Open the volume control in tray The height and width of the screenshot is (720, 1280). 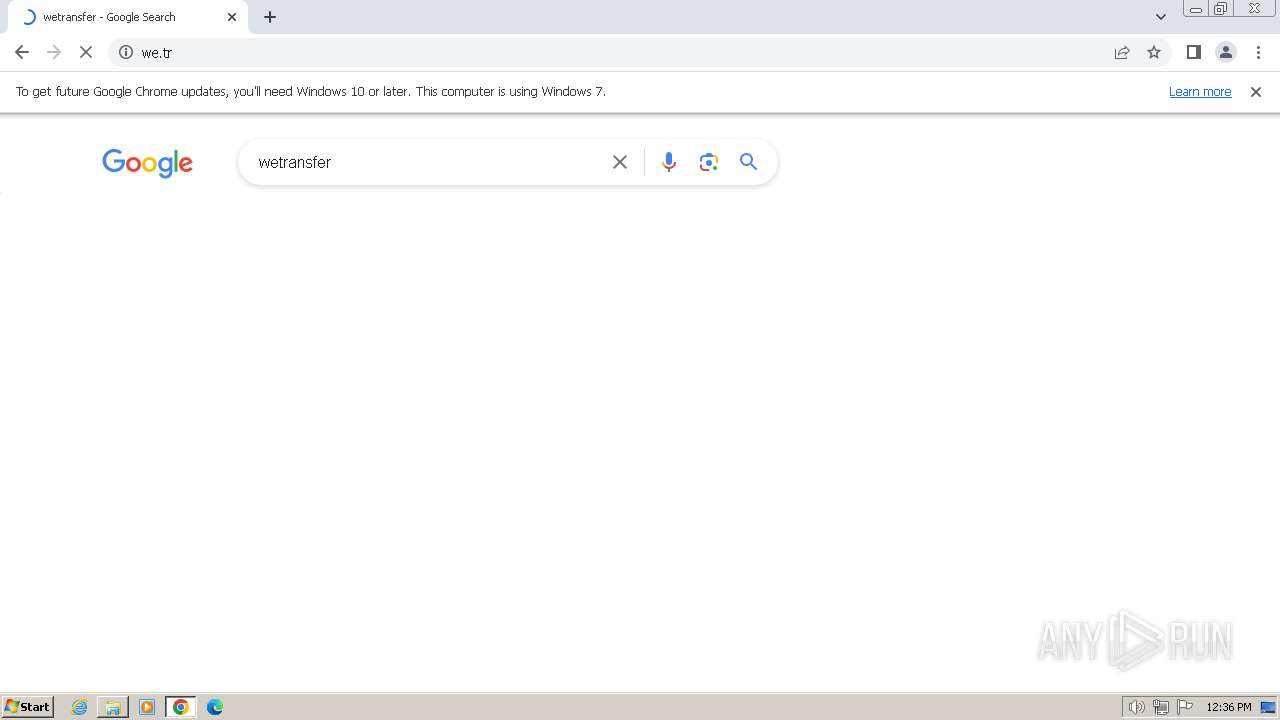pos(1136,707)
